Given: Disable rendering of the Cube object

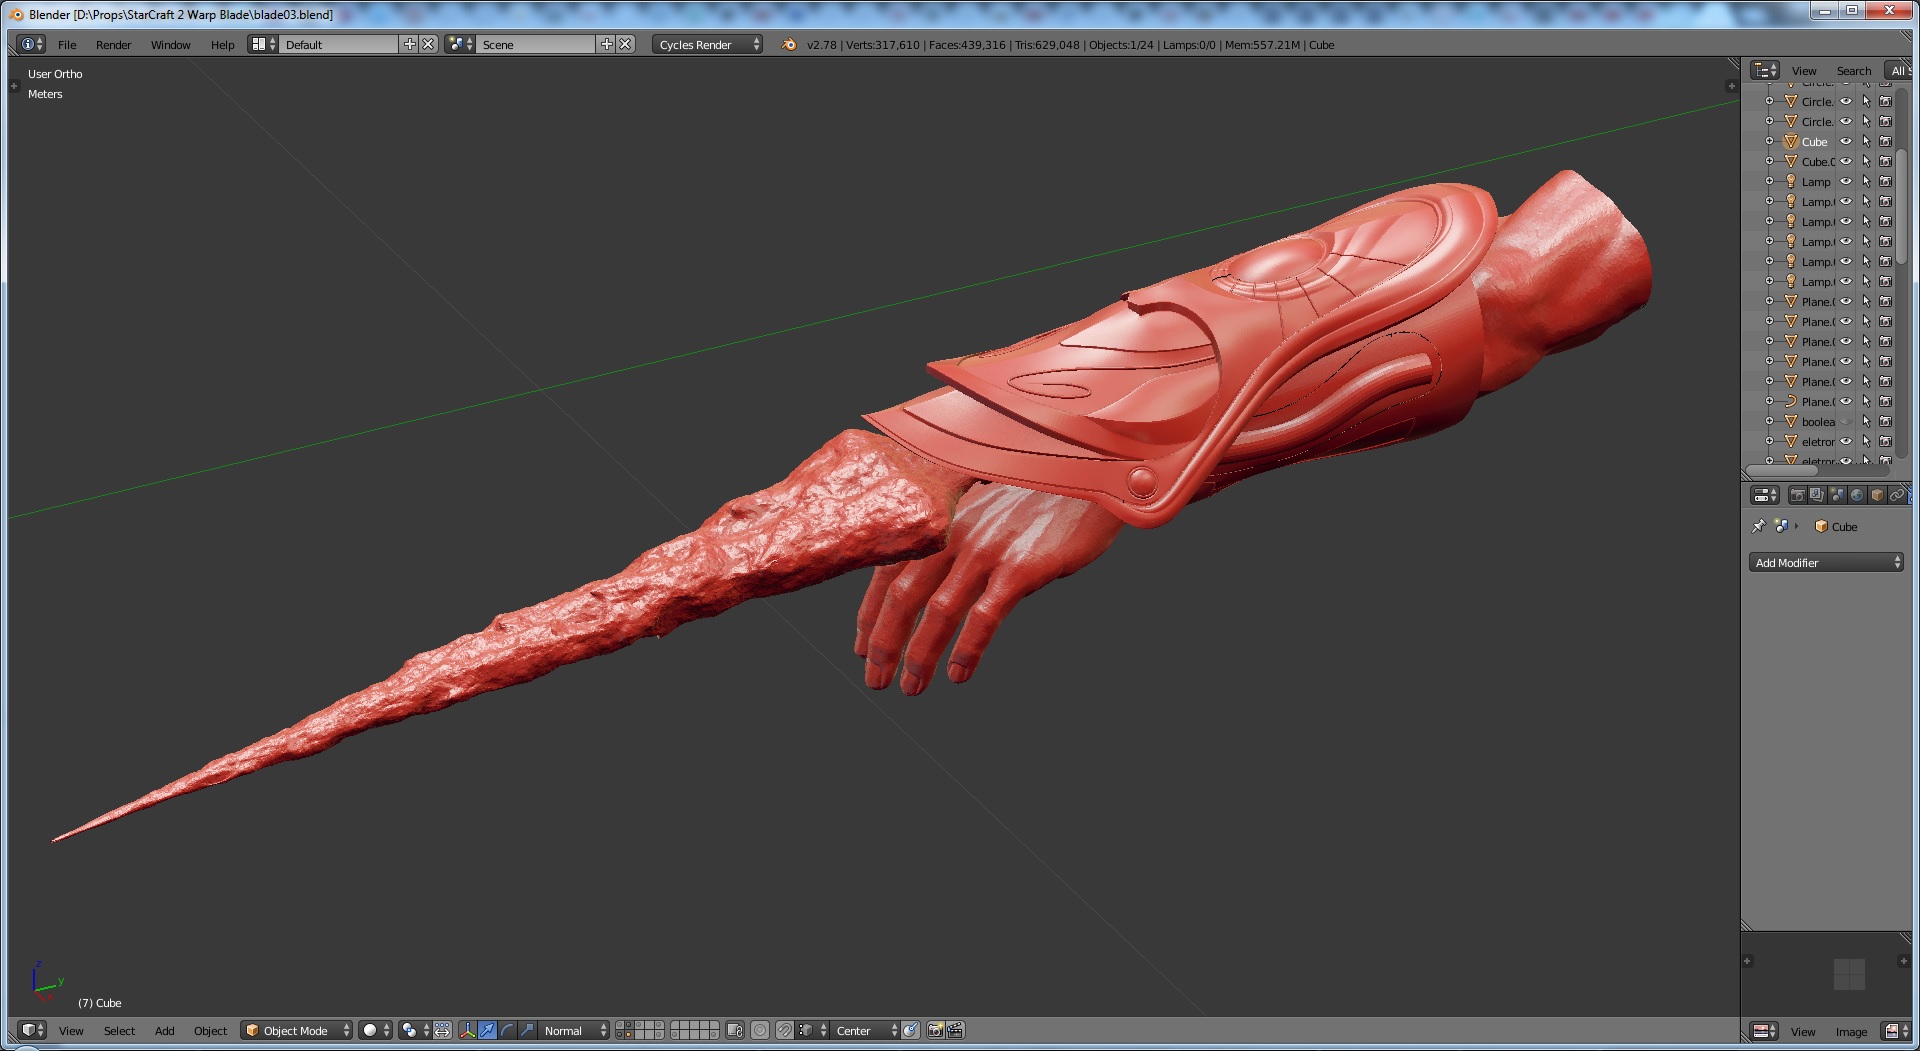Looking at the screenshot, I should coord(1885,141).
